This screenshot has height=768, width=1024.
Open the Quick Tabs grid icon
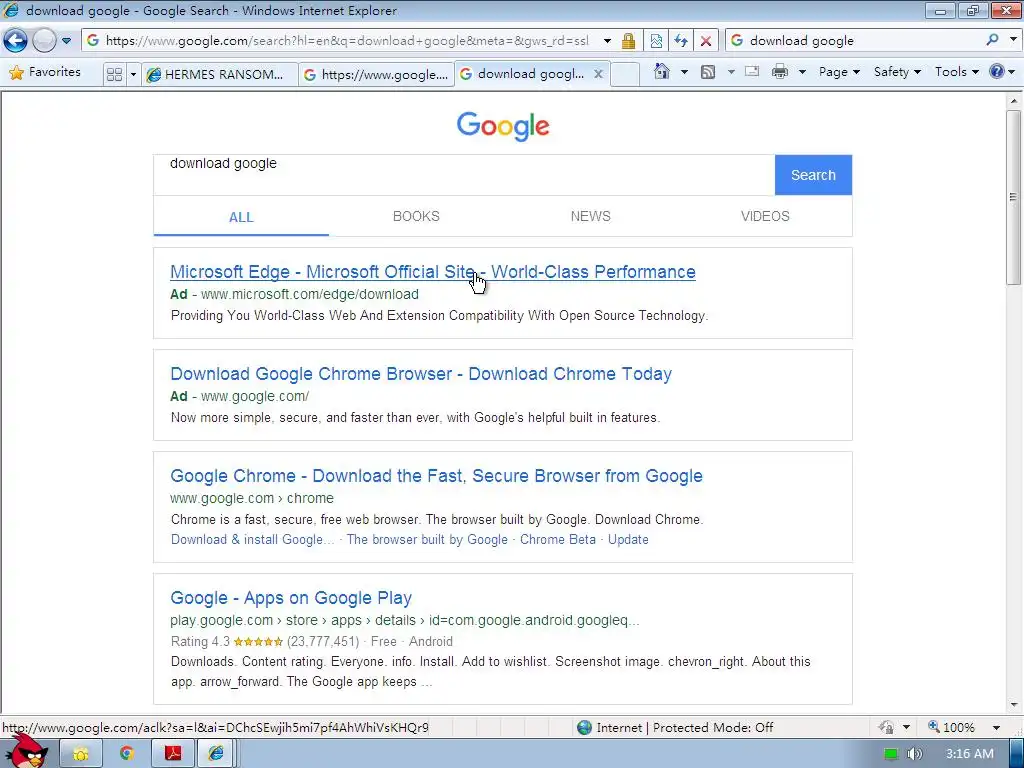click(114, 74)
